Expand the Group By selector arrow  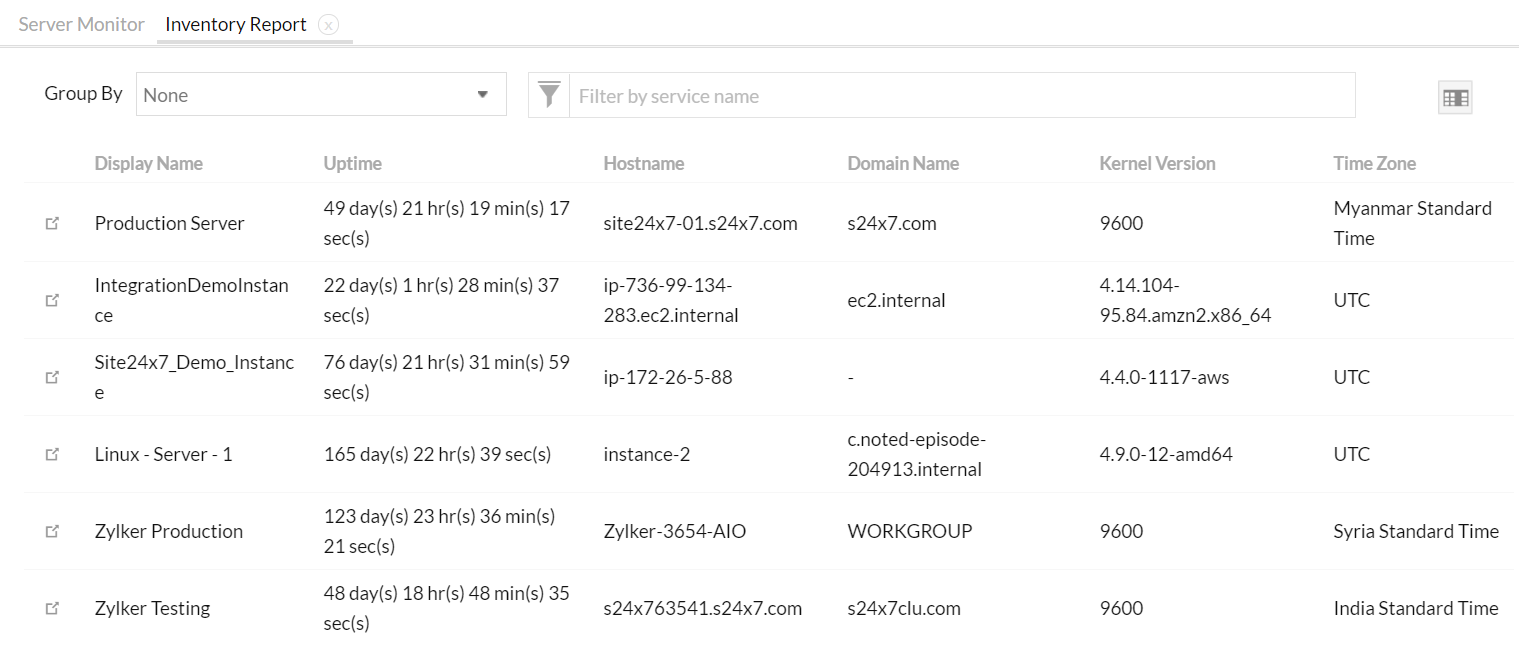pos(485,93)
